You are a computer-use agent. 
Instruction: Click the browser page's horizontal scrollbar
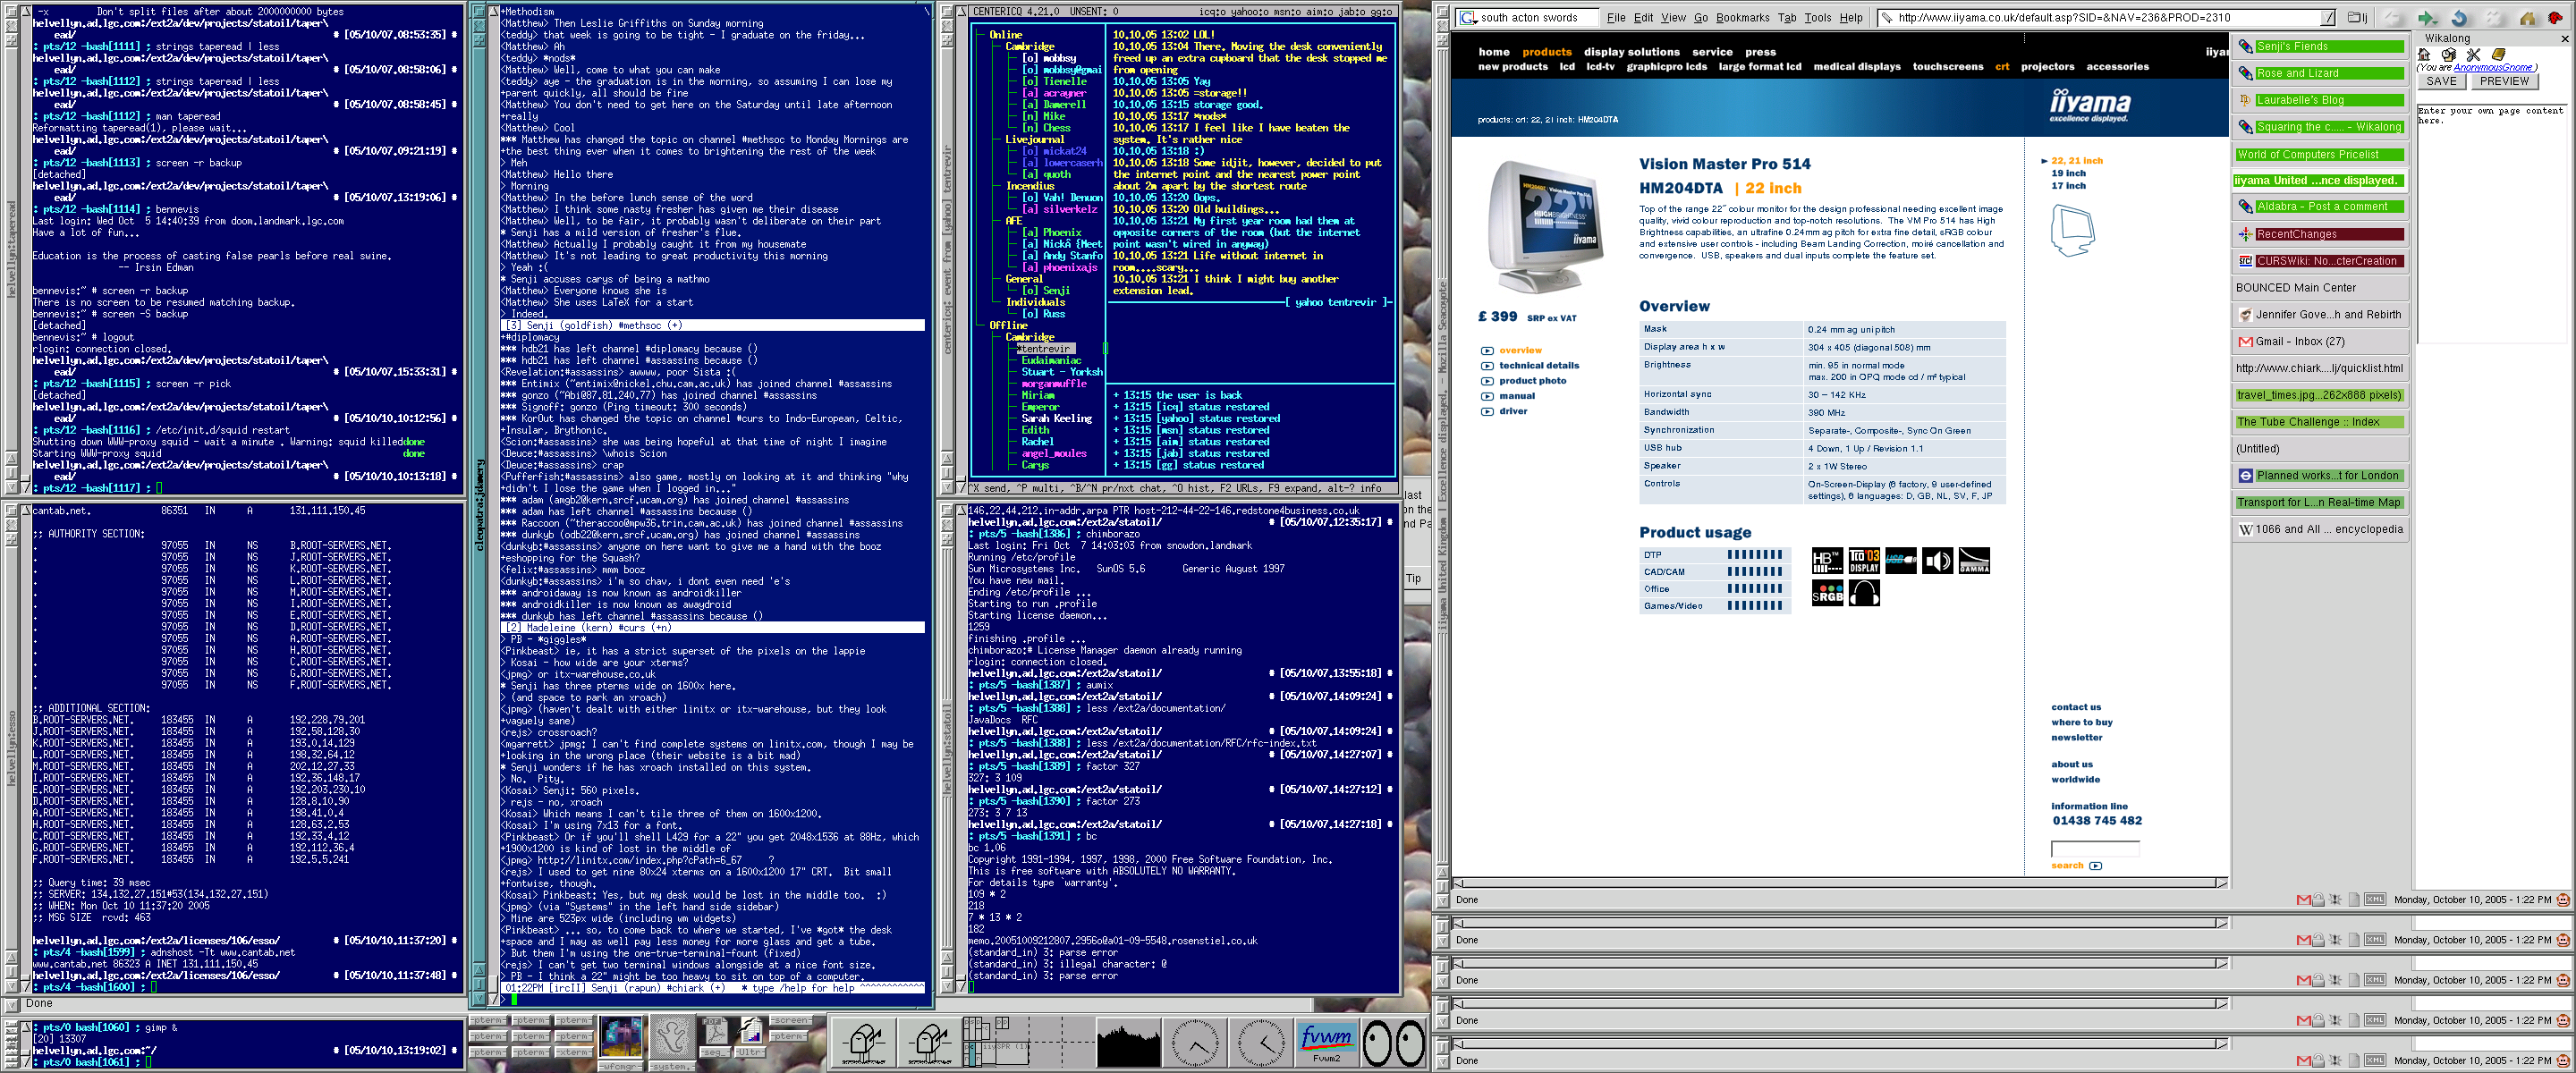point(1838,883)
